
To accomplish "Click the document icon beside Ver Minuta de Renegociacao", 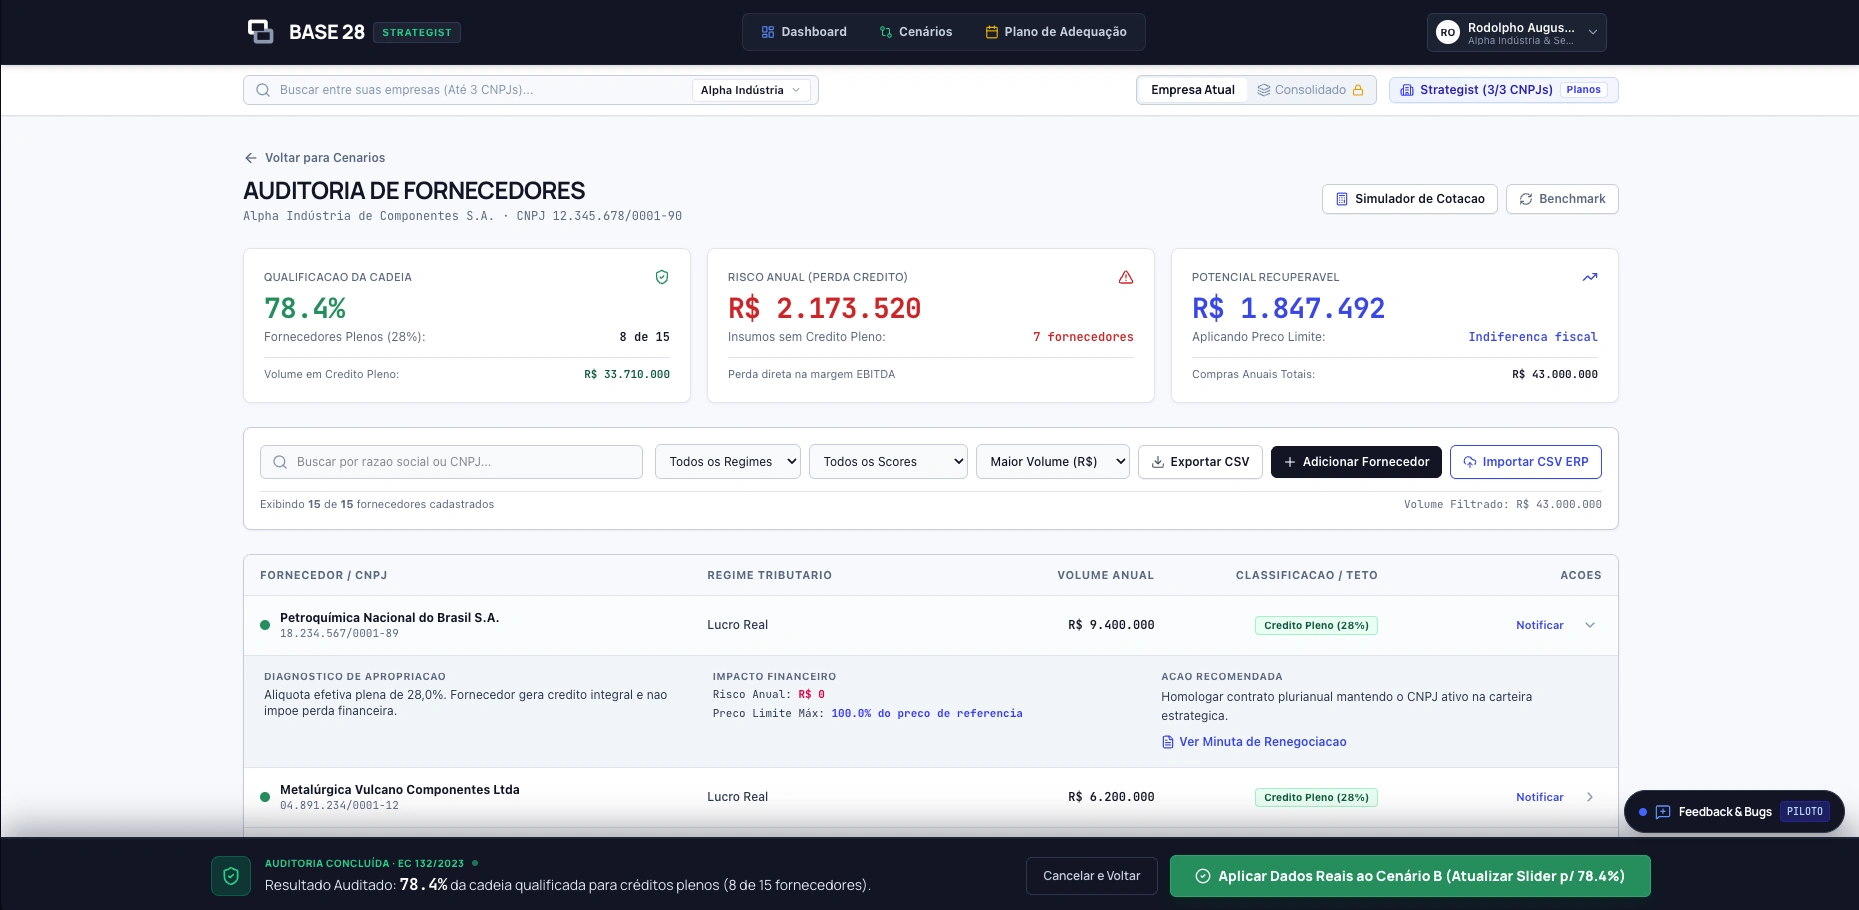I will 1167,742.
